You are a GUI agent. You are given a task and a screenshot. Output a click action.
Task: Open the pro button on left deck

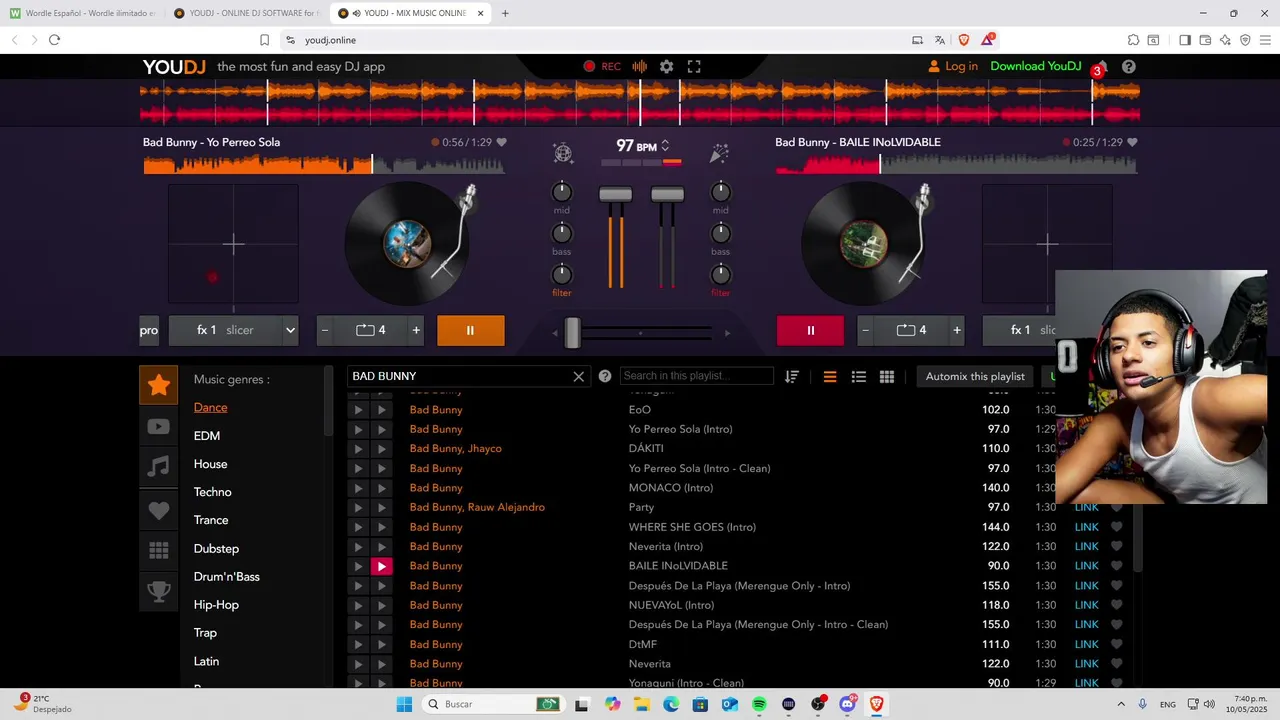tap(149, 330)
